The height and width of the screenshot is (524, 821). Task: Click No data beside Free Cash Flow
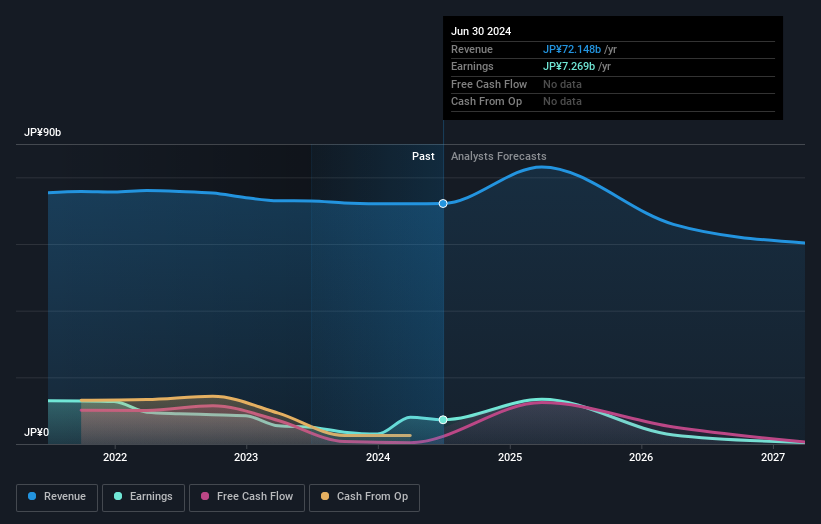click(562, 84)
